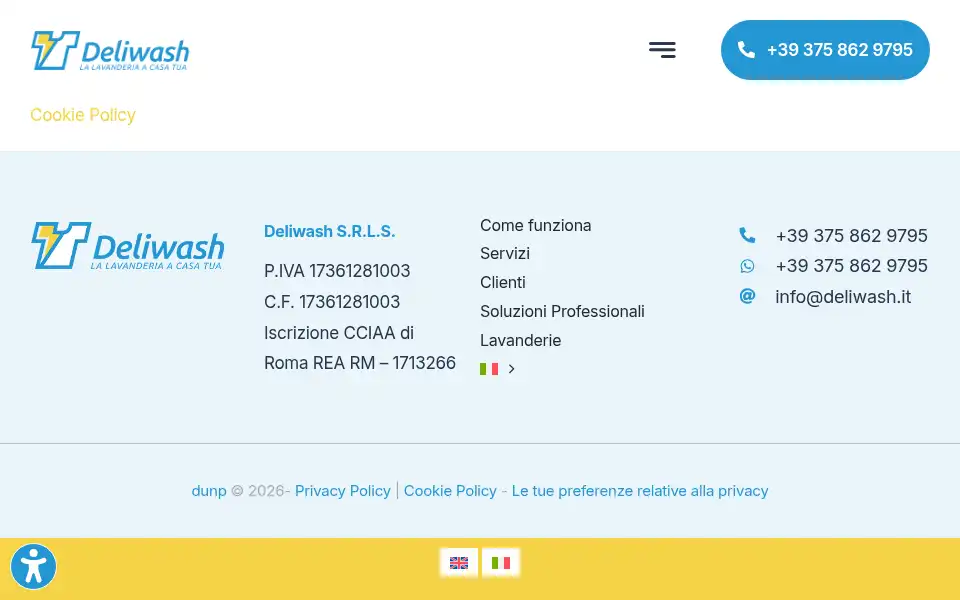Click the at-sign email icon

pyautogui.click(x=747, y=296)
